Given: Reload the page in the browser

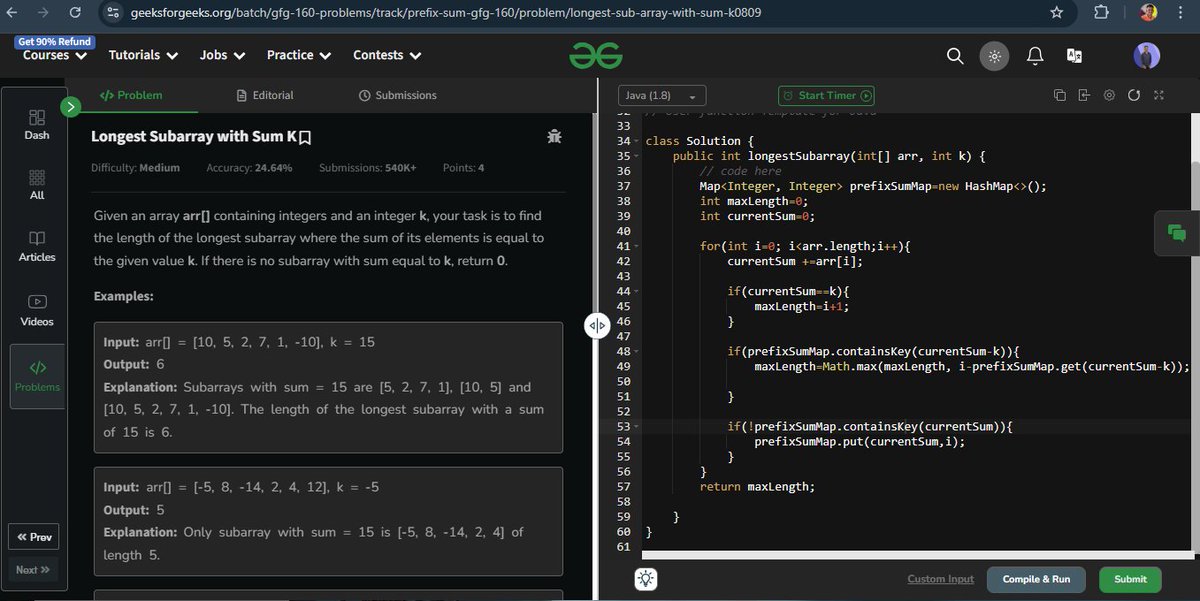Looking at the screenshot, I should tap(75, 13).
